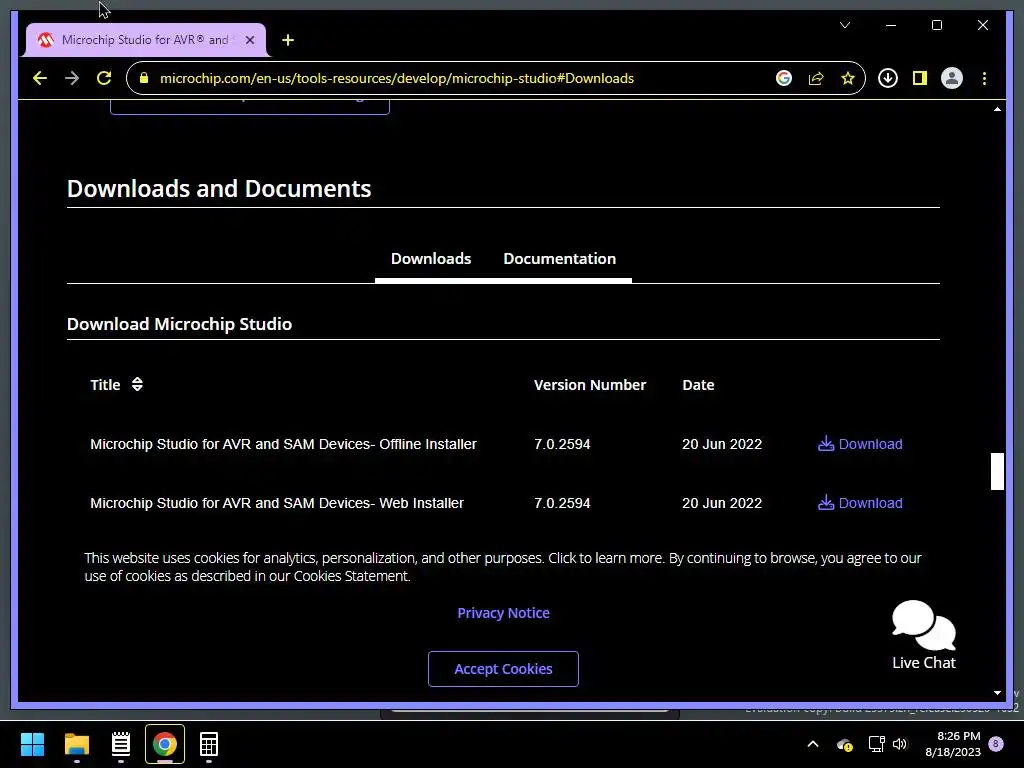Click Offline Installer version 7.0.2594

(562, 444)
